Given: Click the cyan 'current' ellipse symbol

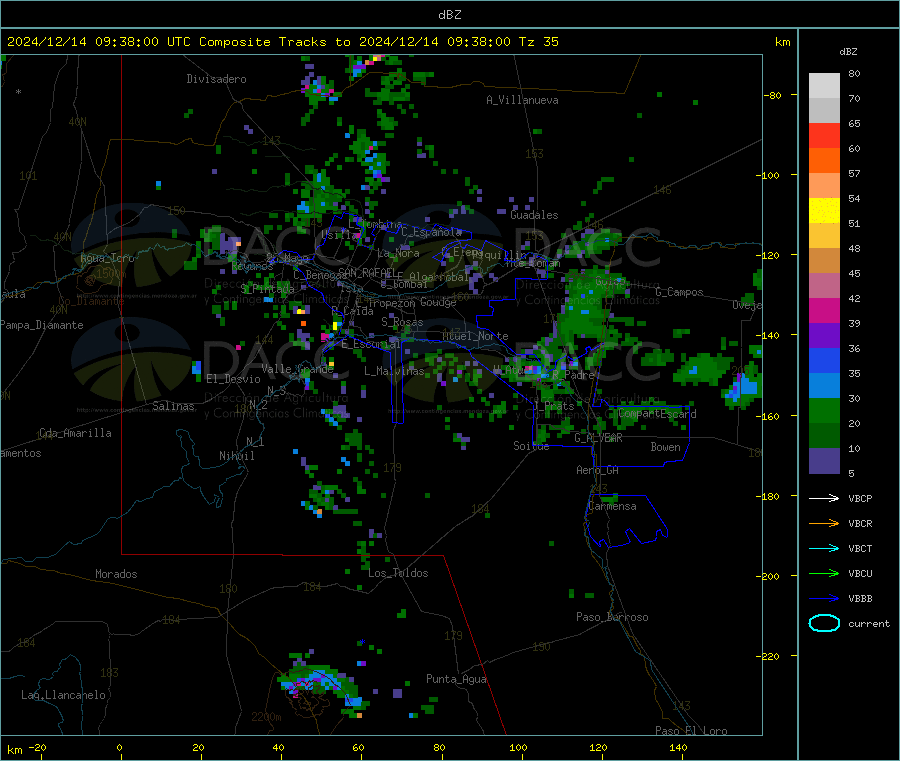Looking at the screenshot, I should tap(824, 623).
